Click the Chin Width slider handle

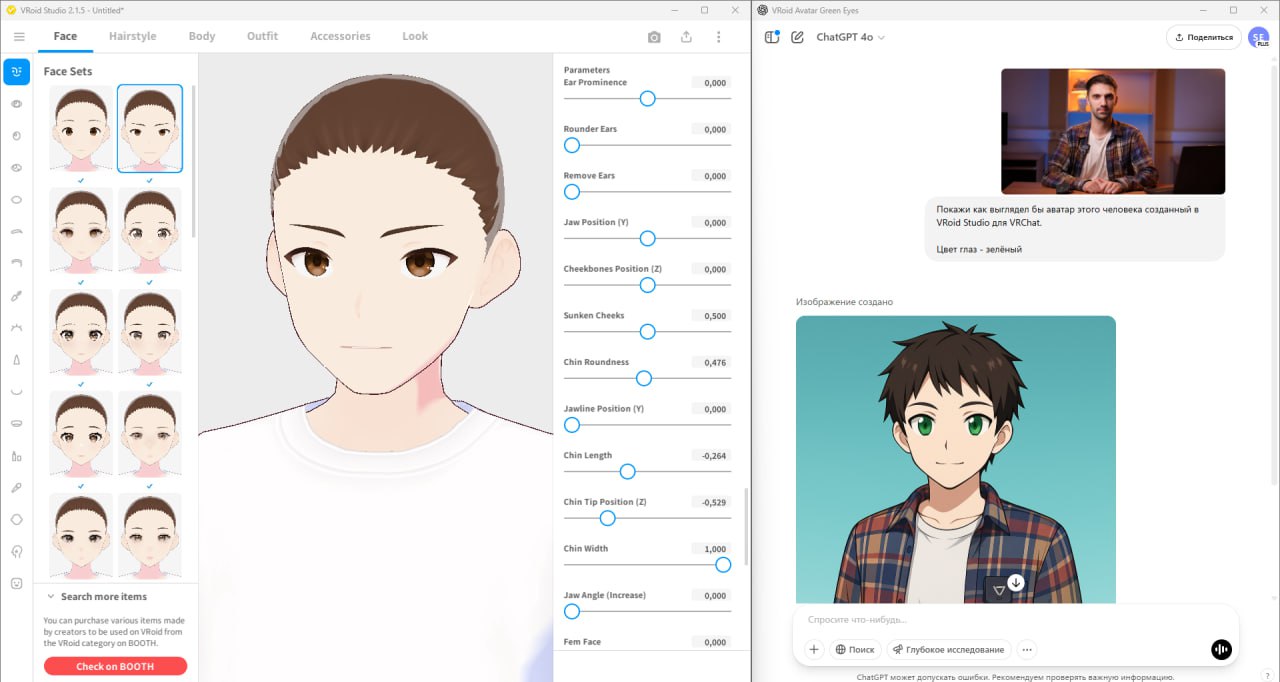[x=723, y=565]
